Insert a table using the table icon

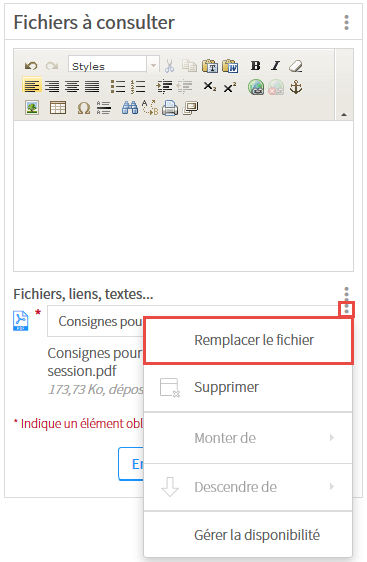point(58,108)
